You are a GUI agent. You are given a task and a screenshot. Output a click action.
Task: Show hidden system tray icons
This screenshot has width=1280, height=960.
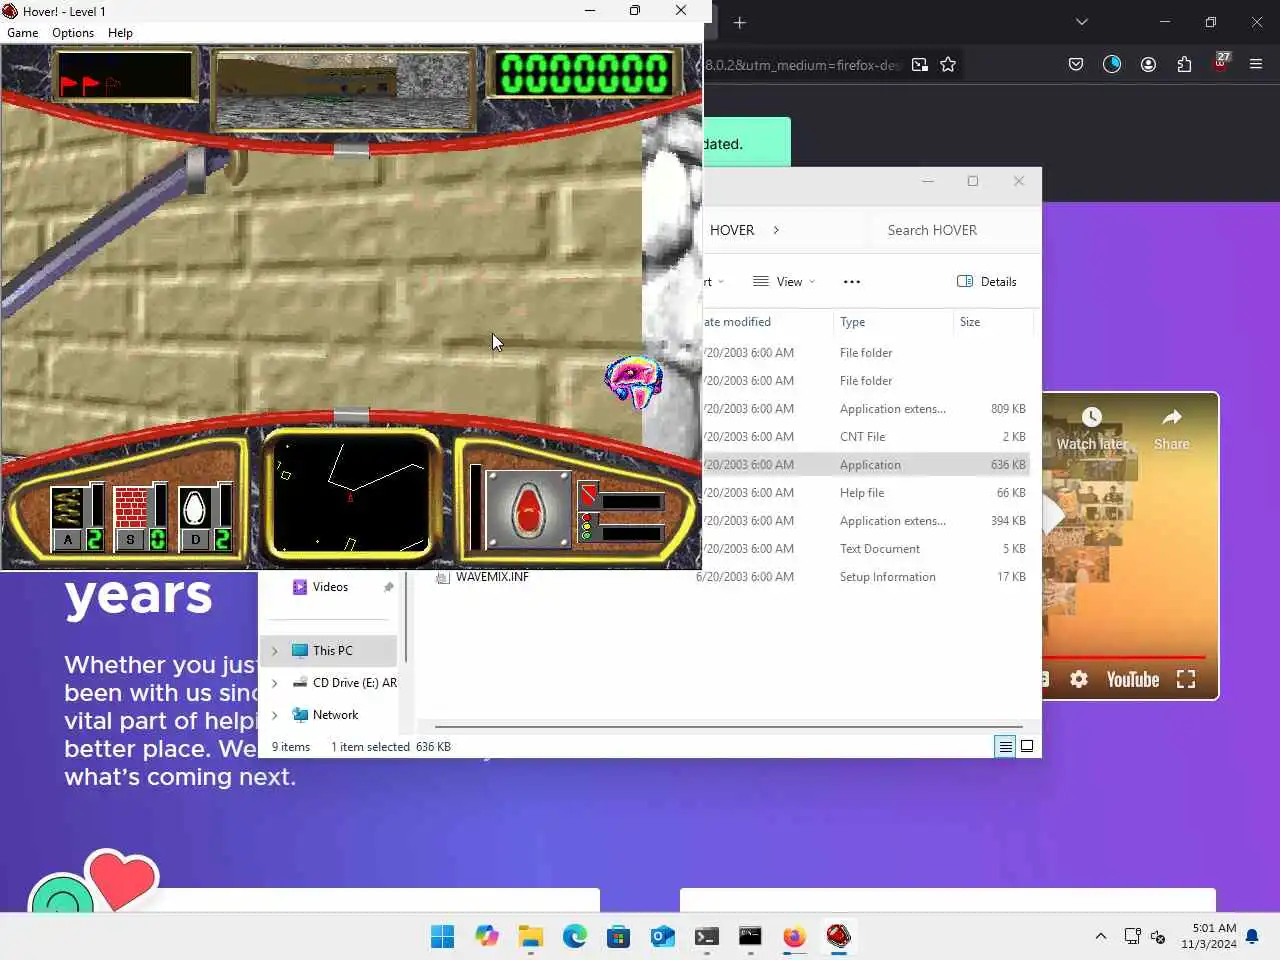coord(1101,936)
